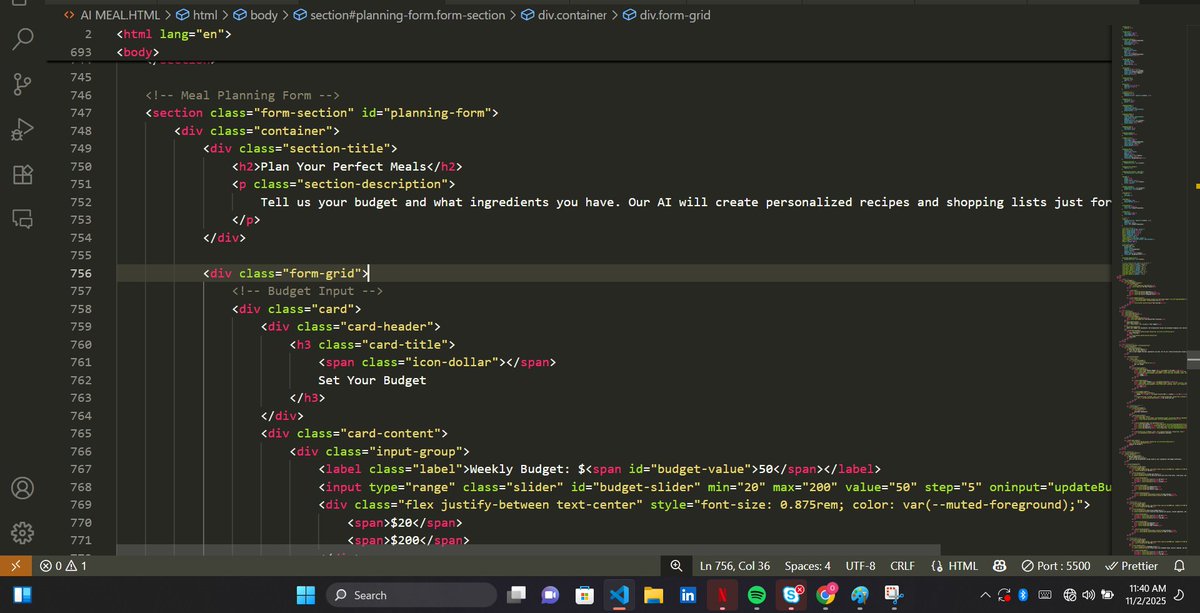This screenshot has width=1200, height=613.
Task: Click the h2 Plan Your Perfect Meals line
Action: click(x=347, y=167)
